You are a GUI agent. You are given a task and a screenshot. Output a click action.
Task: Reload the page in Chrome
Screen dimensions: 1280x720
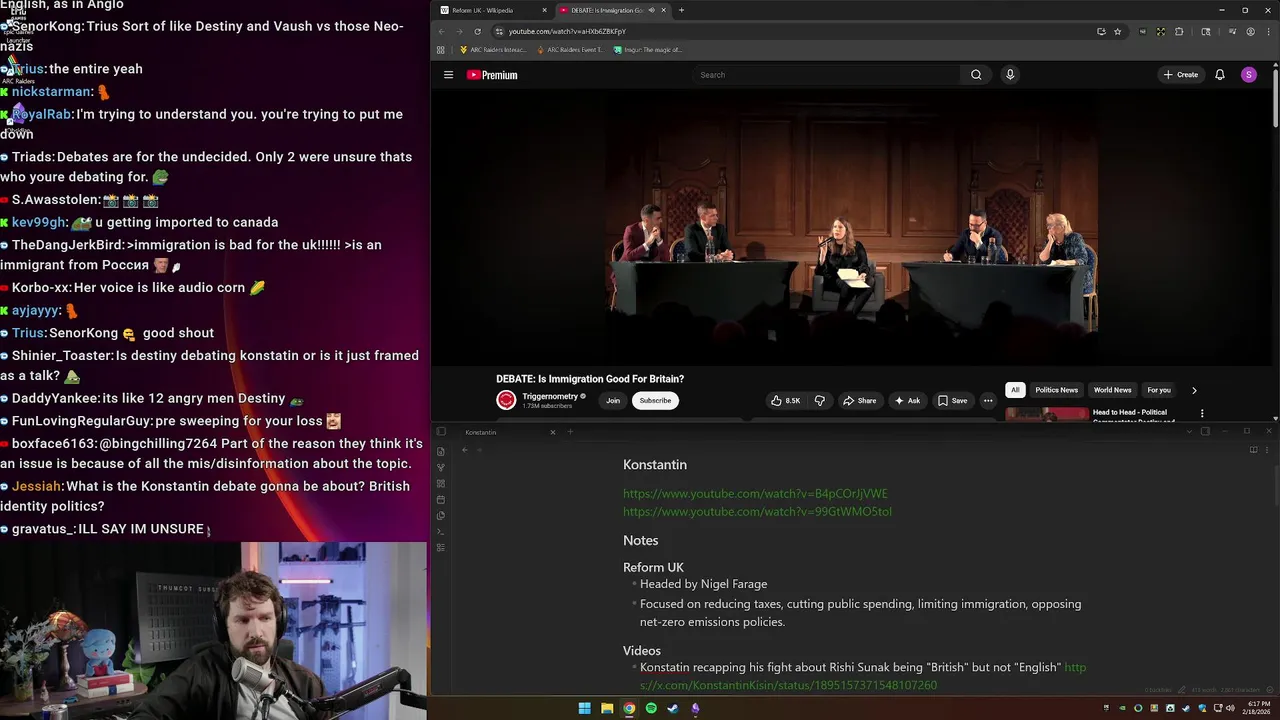pyautogui.click(x=477, y=31)
